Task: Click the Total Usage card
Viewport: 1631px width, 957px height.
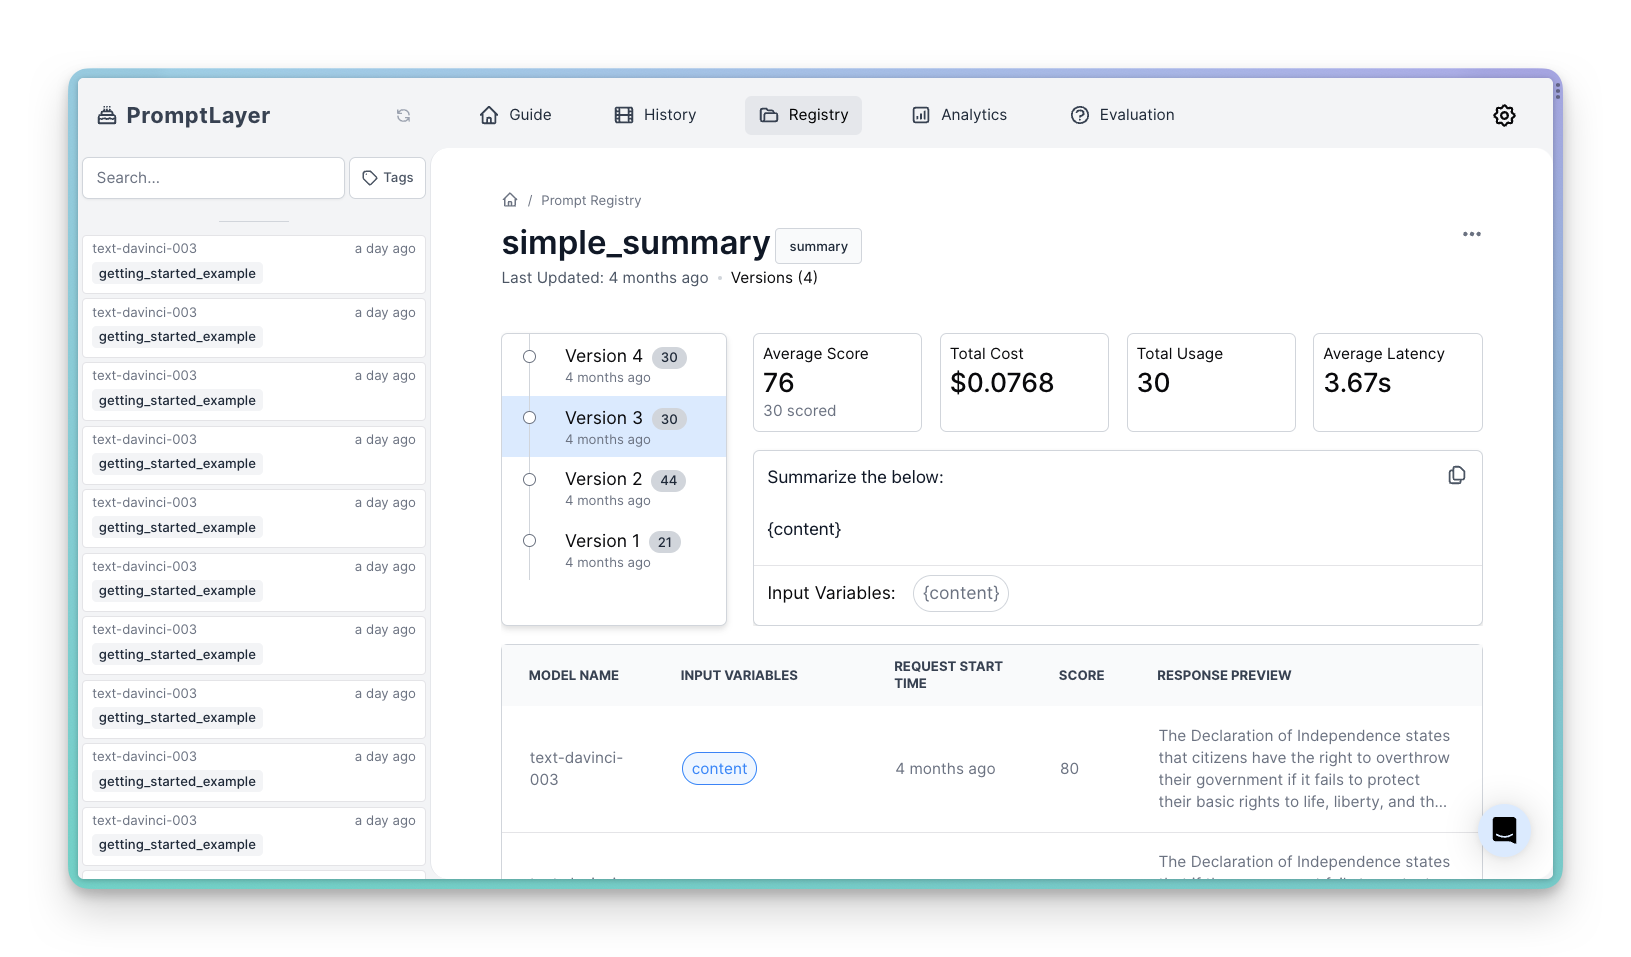Action: coord(1211,382)
